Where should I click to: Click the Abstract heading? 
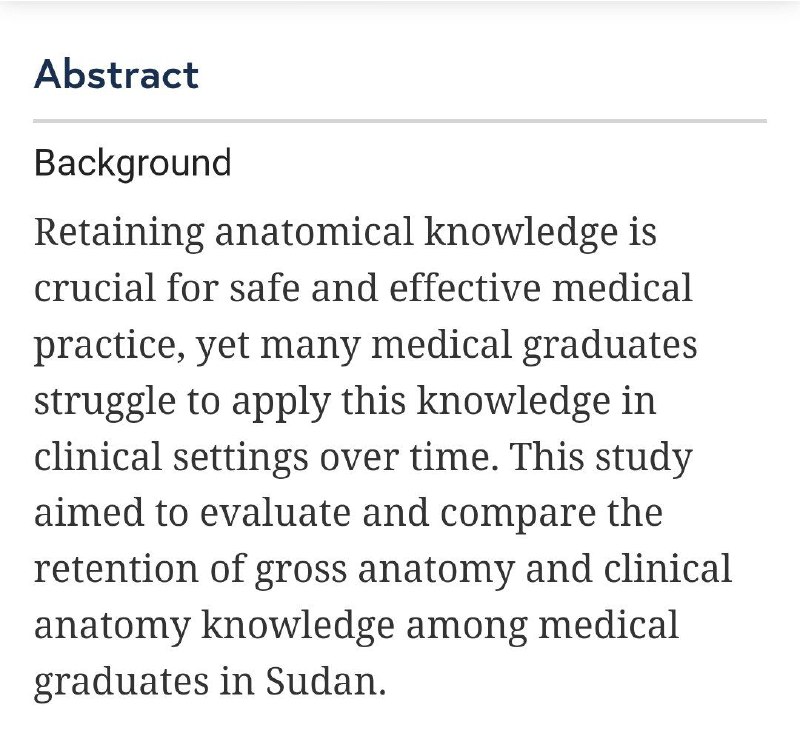116,74
